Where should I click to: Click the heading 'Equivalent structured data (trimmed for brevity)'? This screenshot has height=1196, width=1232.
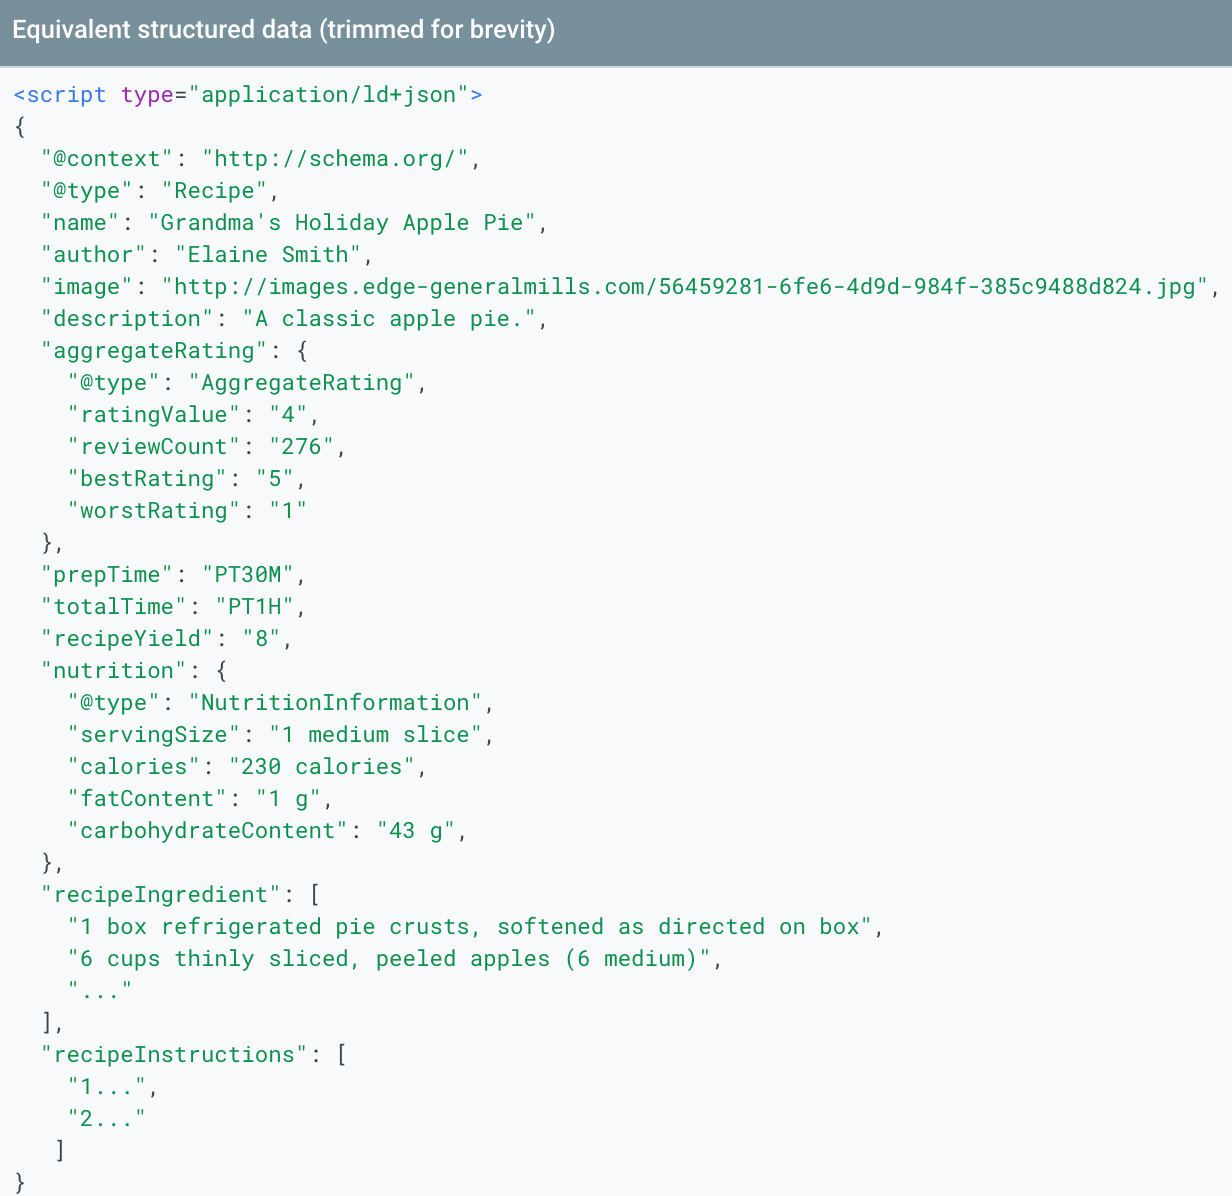(283, 30)
